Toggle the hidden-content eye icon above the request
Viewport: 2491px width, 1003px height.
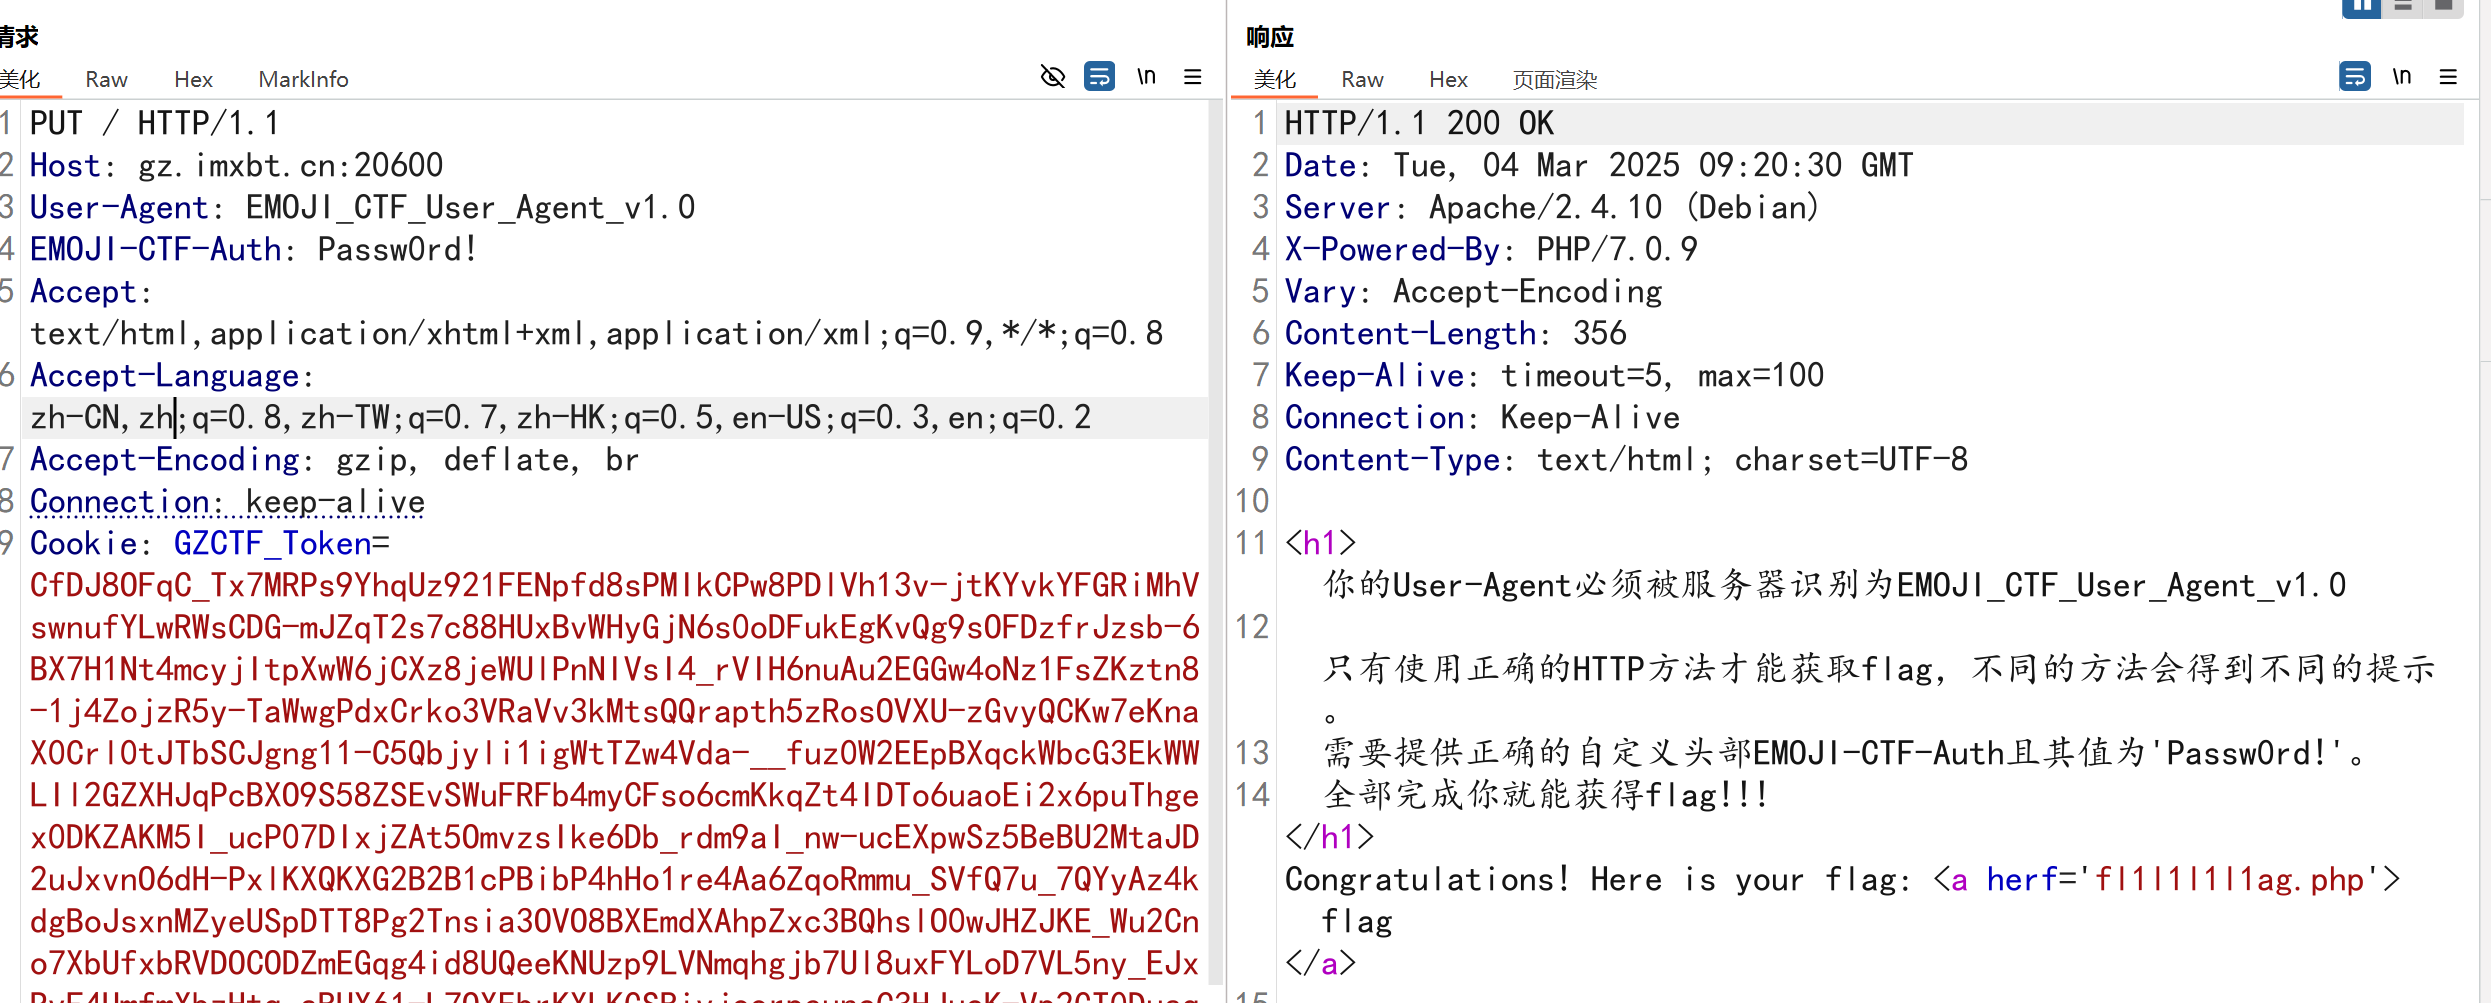(x=1051, y=76)
